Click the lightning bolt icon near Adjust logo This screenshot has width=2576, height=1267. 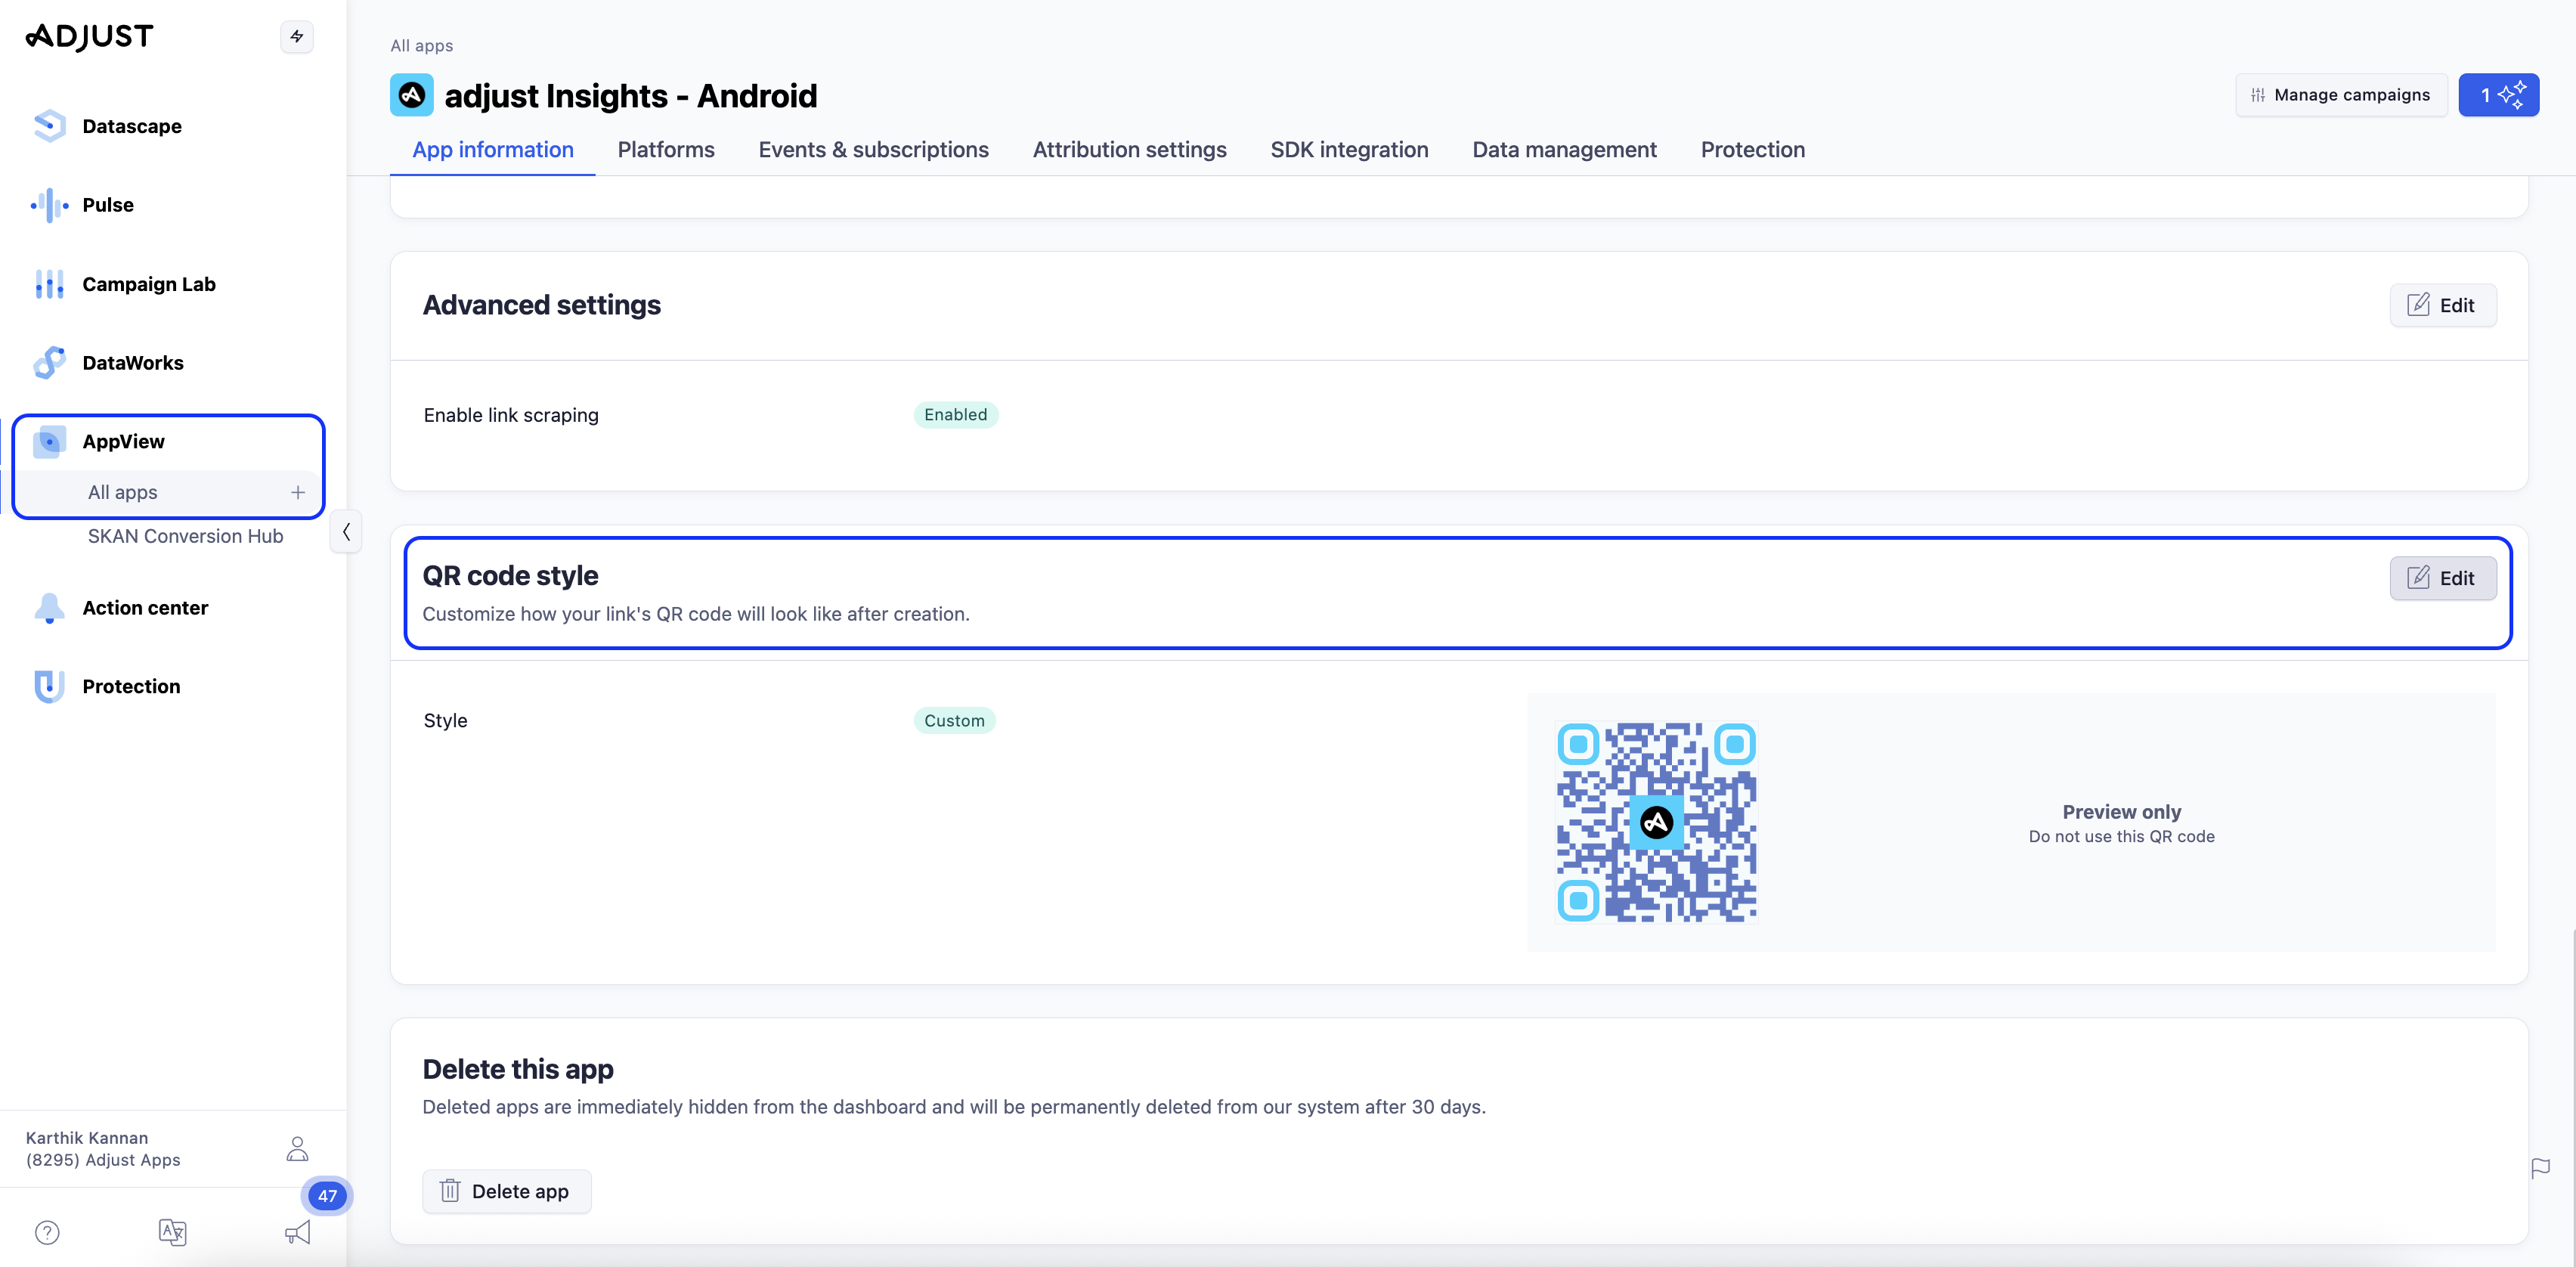click(297, 37)
